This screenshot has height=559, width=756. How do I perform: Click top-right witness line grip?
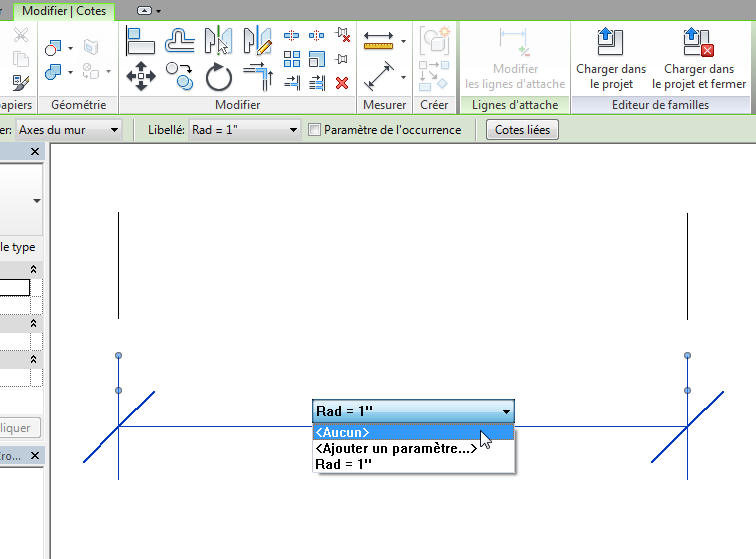(688, 355)
